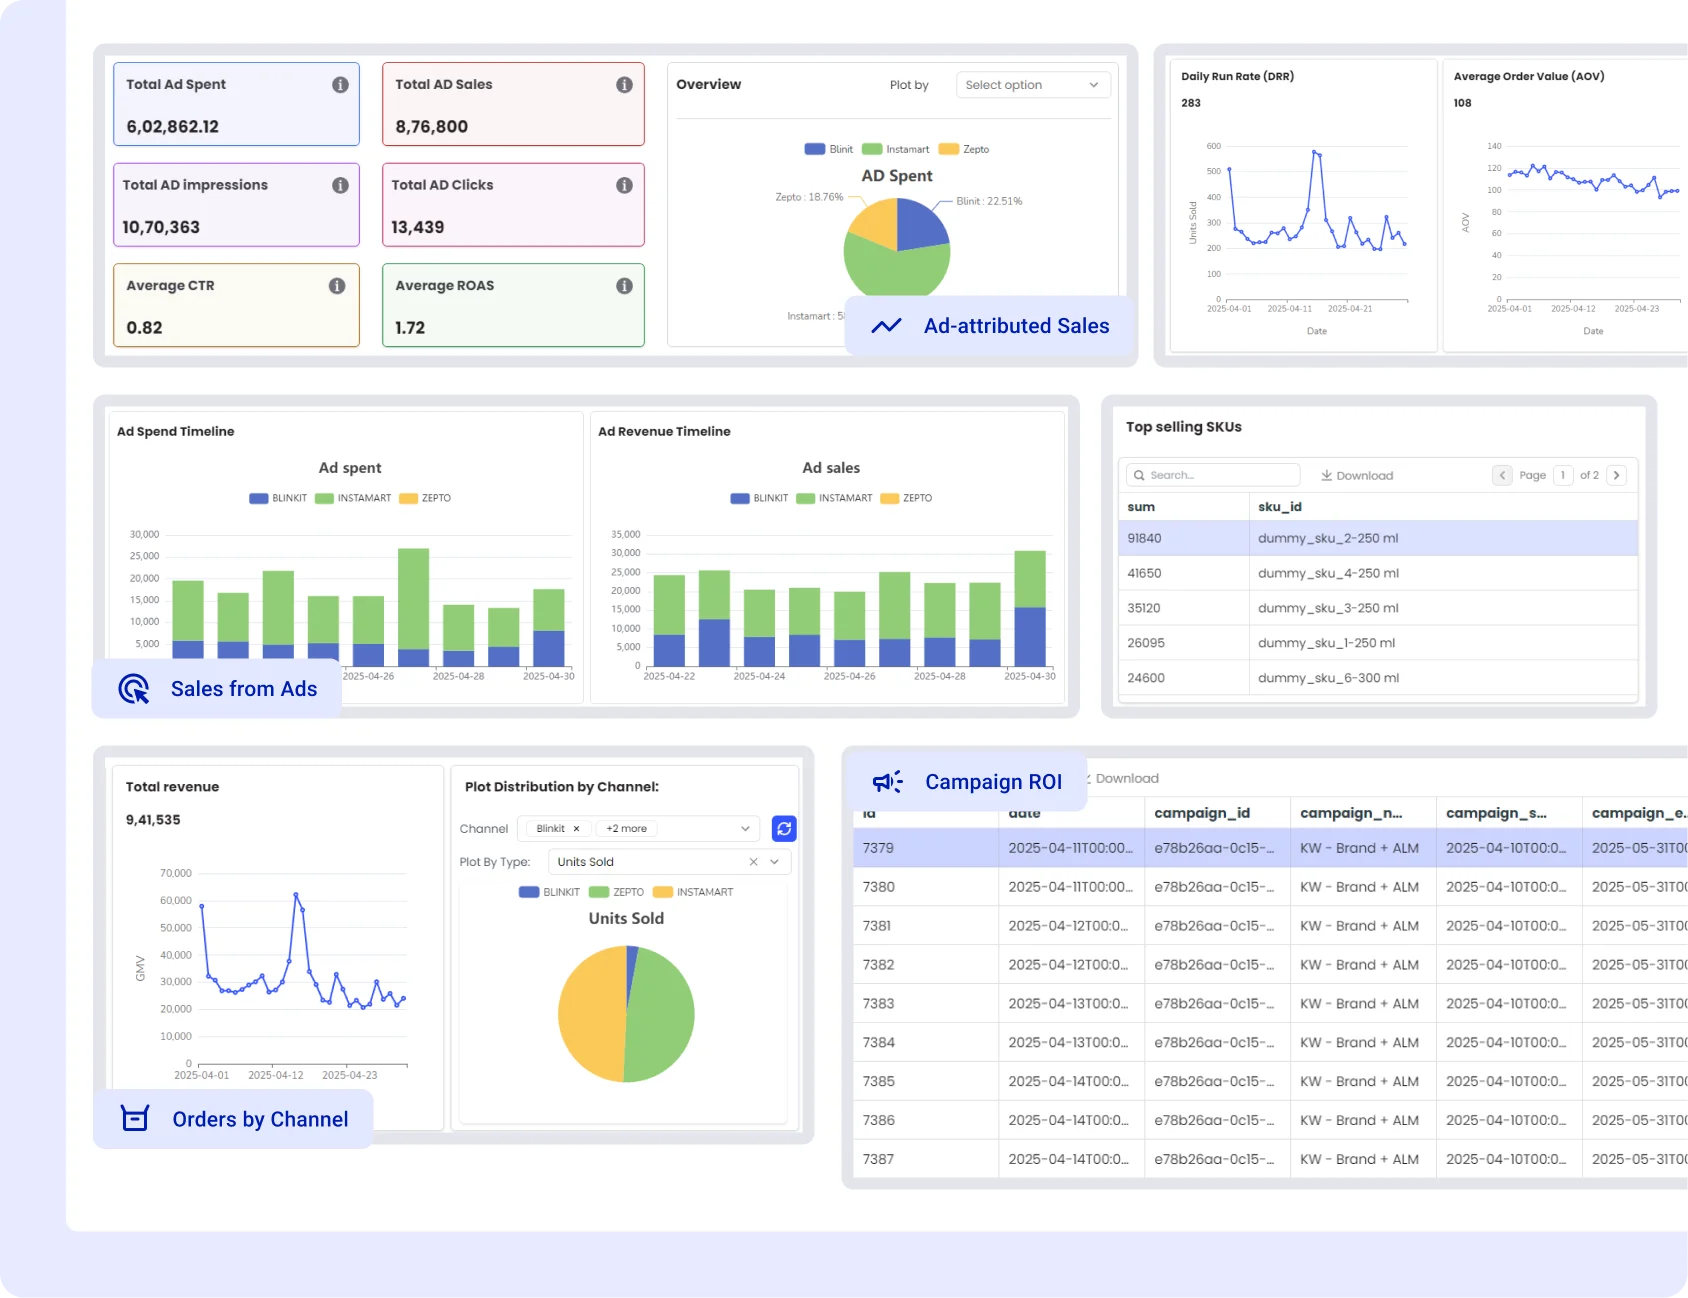
Task: Select the dummy_sku_1-250 ml row
Action: tap(1378, 643)
